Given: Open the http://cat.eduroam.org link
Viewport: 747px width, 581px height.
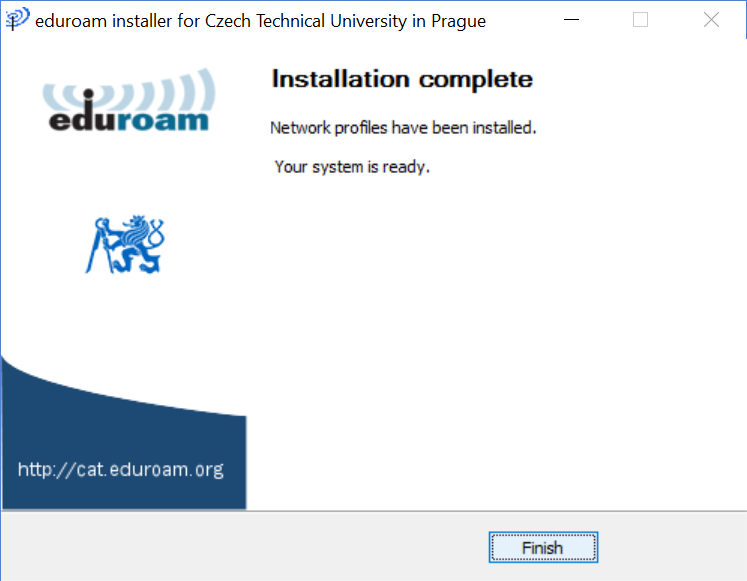Looking at the screenshot, I should click(x=121, y=470).
